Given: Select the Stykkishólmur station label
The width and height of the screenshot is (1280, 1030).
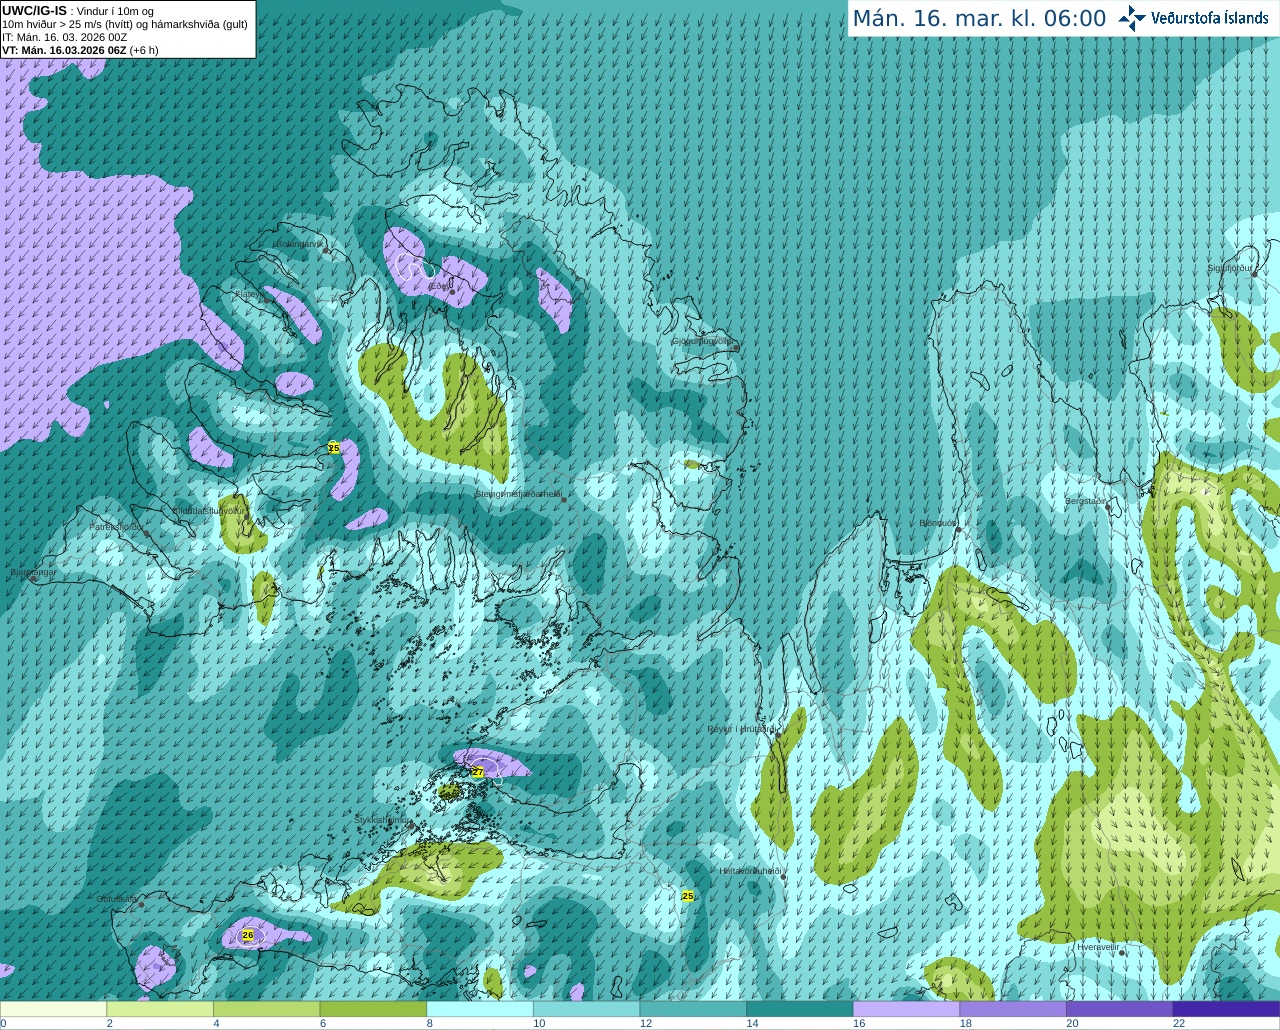Looking at the screenshot, I should click(x=383, y=820).
